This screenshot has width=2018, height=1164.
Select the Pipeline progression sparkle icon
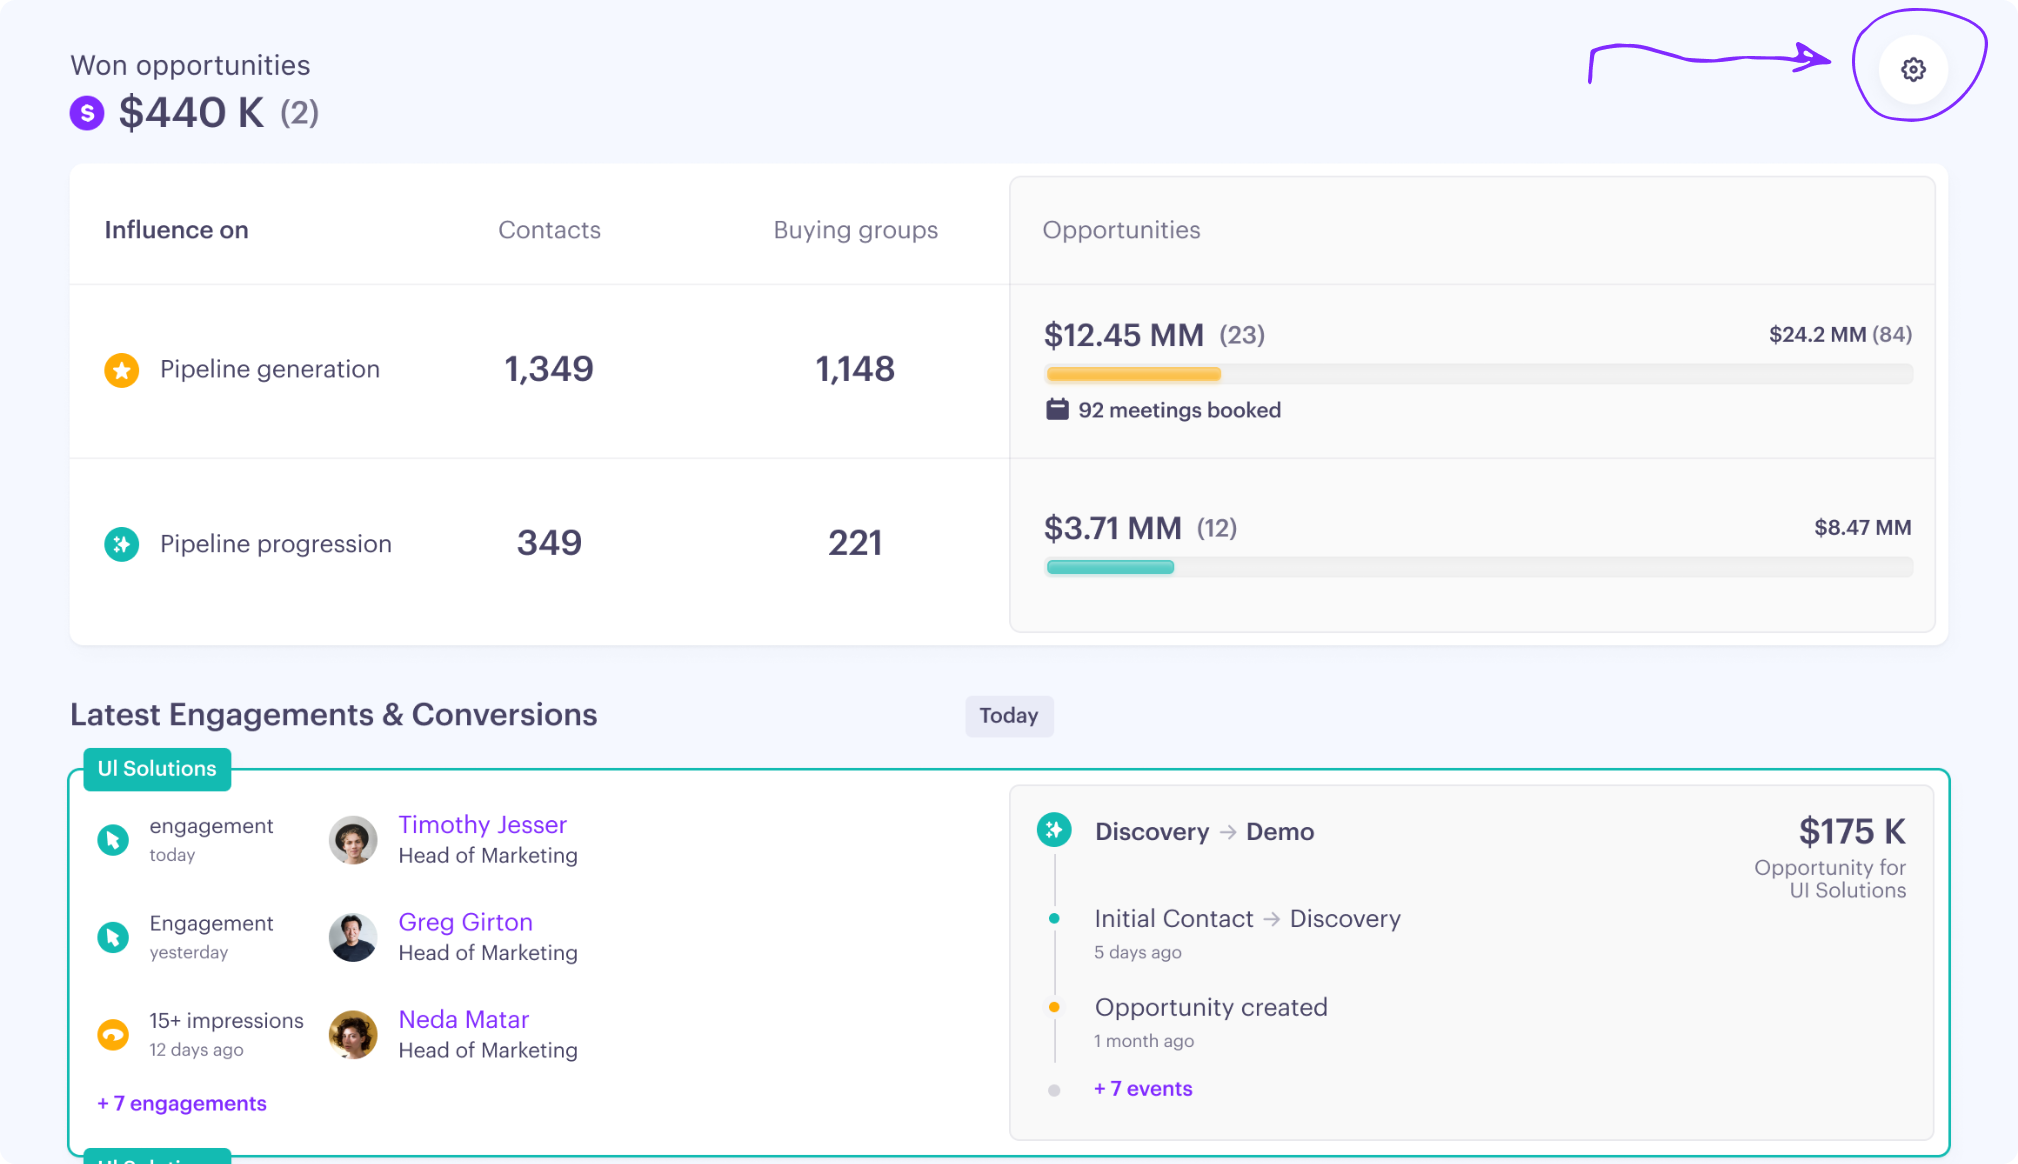pyautogui.click(x=121, y=544)
